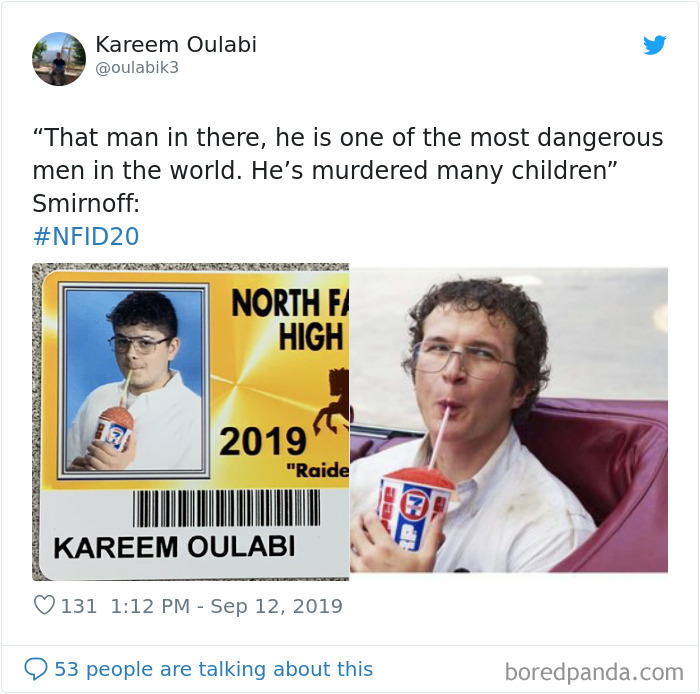Open Kareem Oulabi's profile avatar picture
The height and width of the screenshot is (694, 700).
59,58
